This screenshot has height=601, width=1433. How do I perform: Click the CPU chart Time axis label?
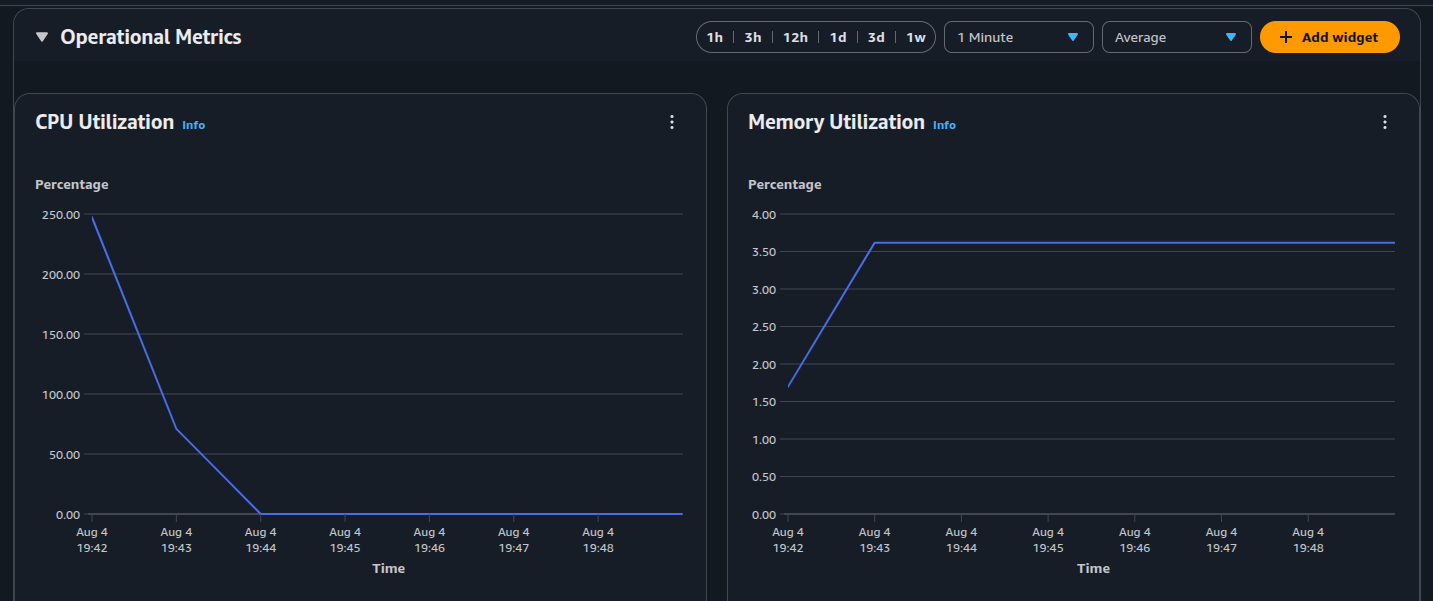tap(389, 568)
